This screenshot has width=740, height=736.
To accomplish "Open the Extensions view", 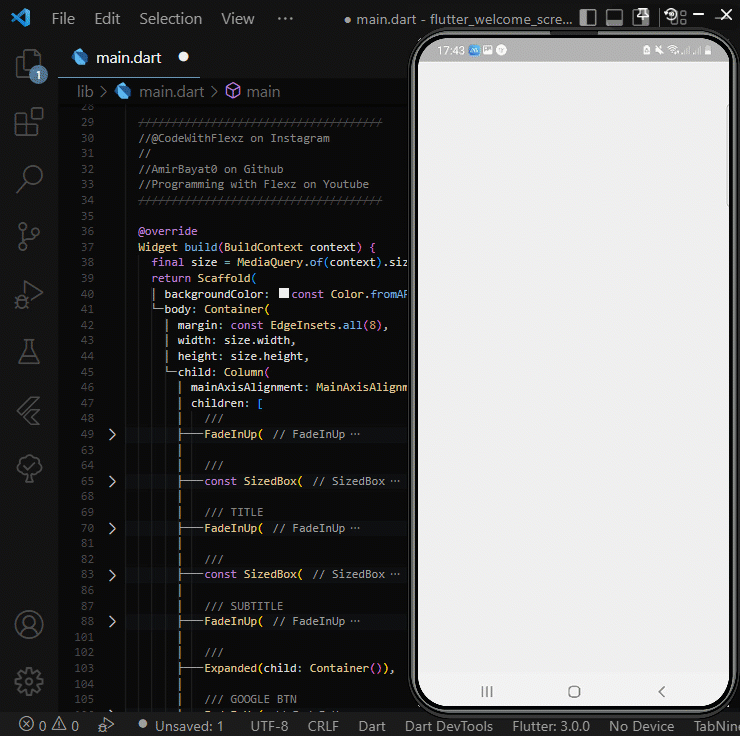I will point(29,122).
